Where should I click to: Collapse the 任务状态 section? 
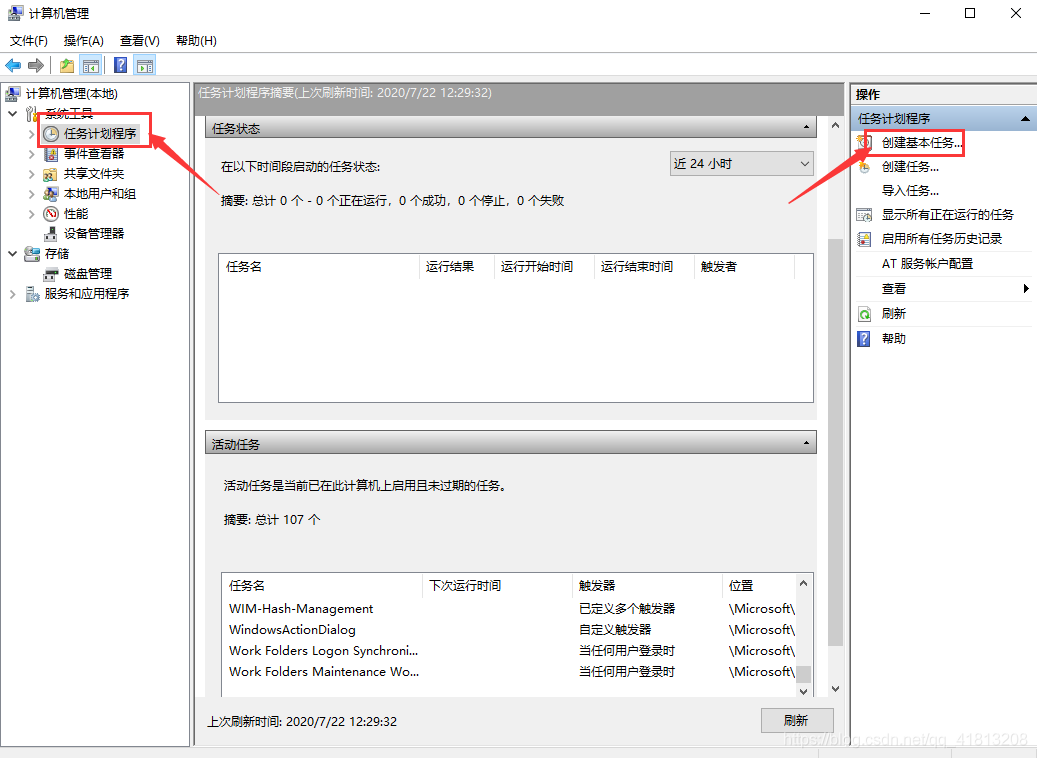(806, 128)
